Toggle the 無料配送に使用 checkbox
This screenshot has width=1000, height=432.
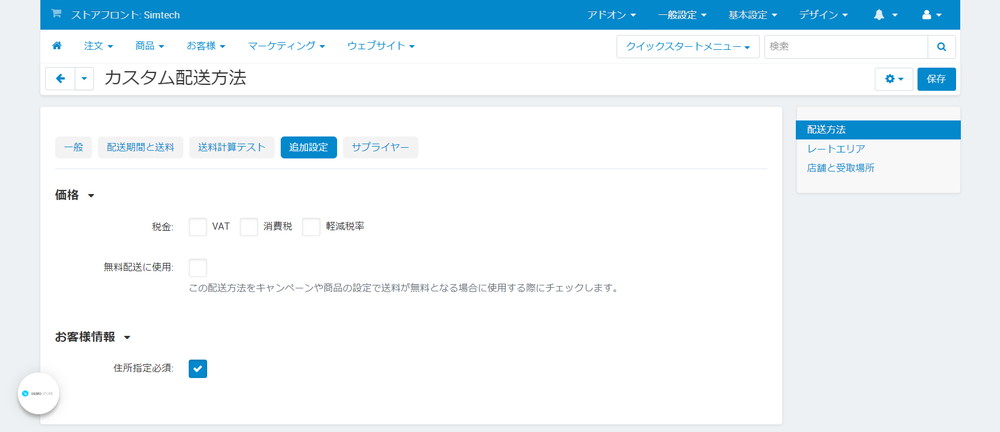point(198,267)
